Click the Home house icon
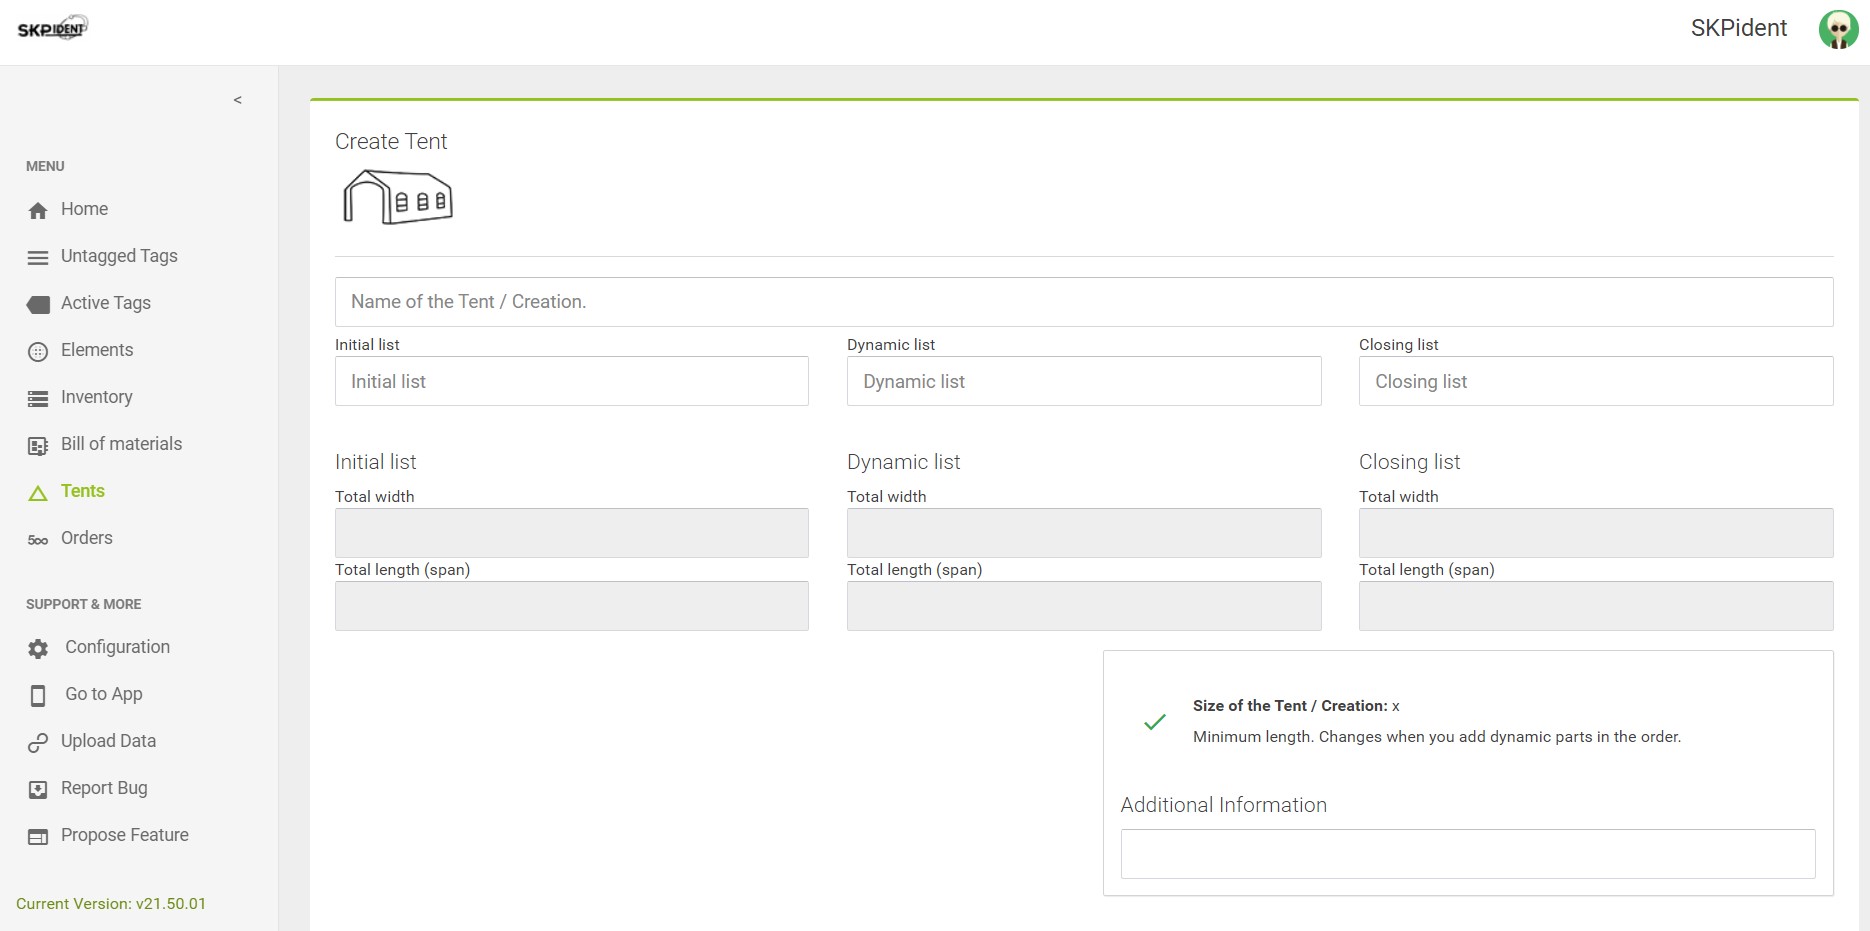 click(x=38, y=210)
